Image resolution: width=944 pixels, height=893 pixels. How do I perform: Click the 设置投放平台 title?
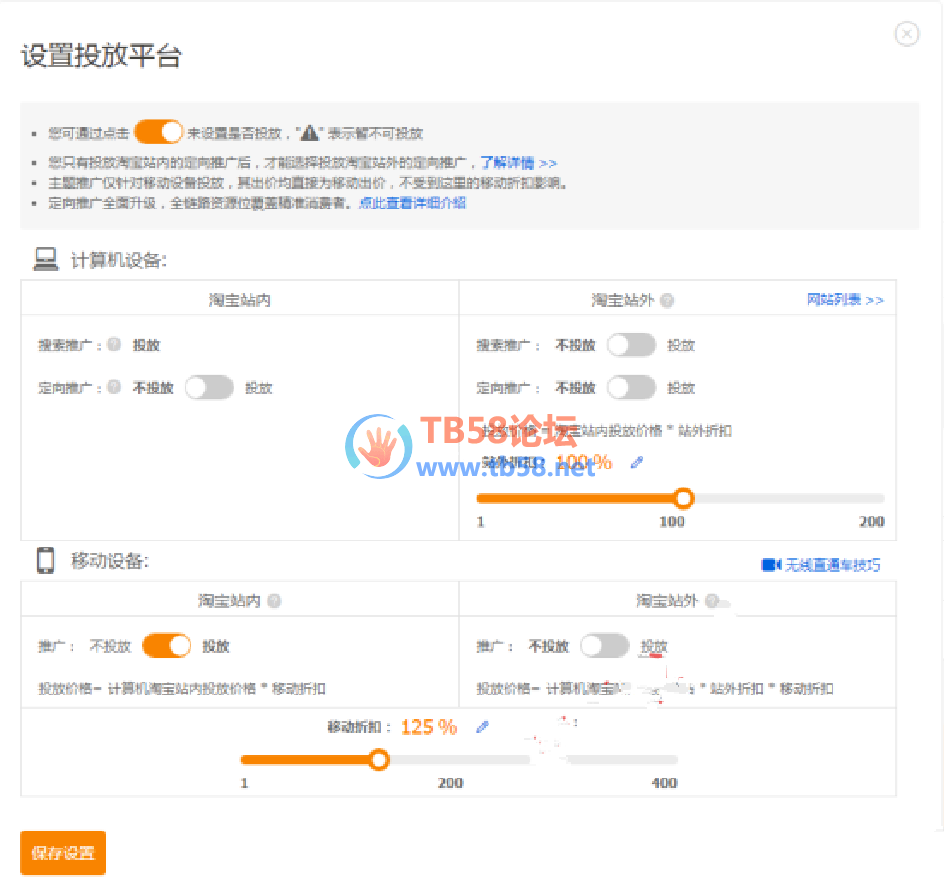coord(101,56)
